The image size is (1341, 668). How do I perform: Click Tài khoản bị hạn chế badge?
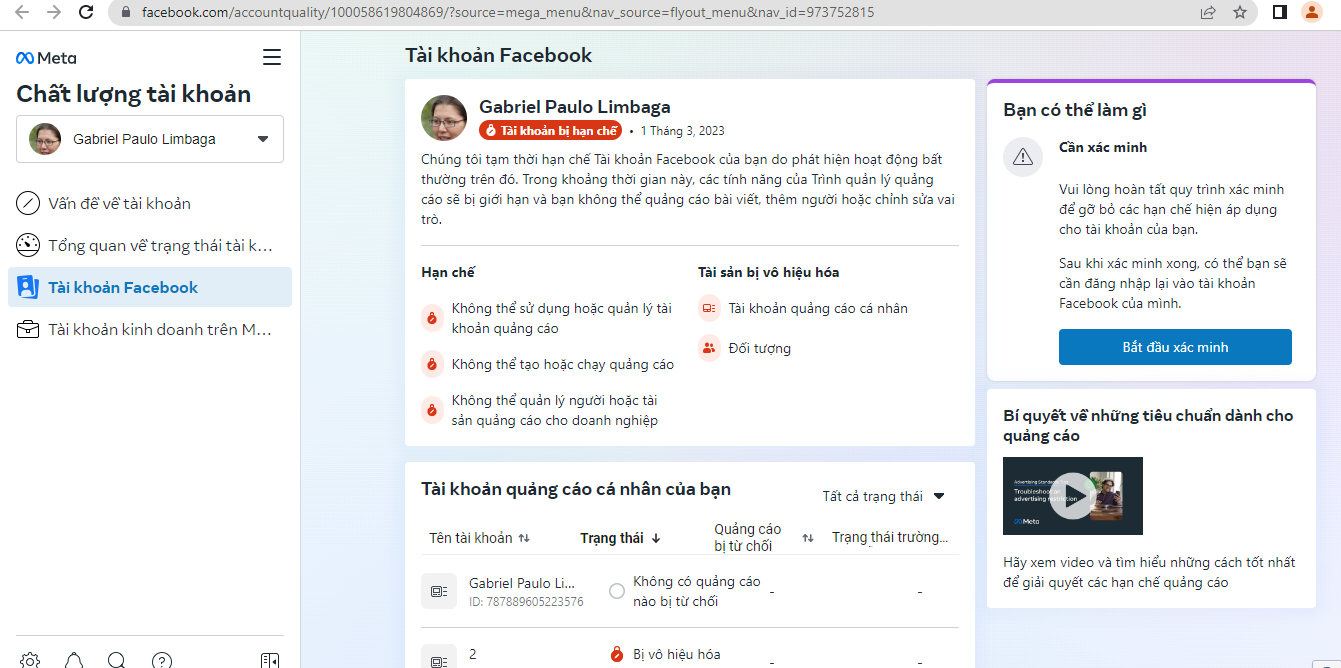(x=550, y=131)
